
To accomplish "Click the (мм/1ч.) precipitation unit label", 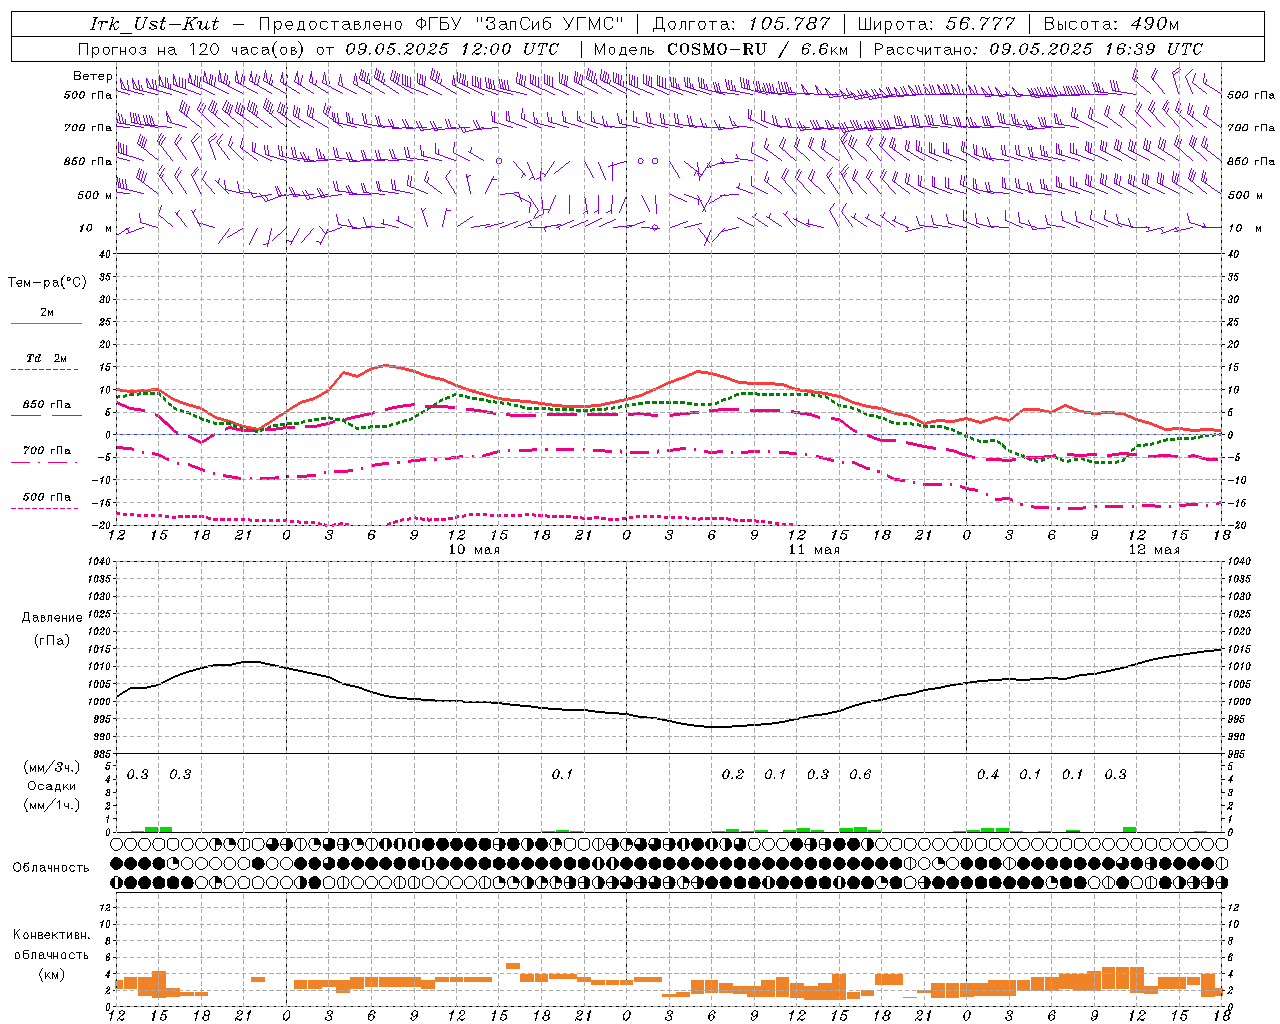I will click(x=52, y=805).
